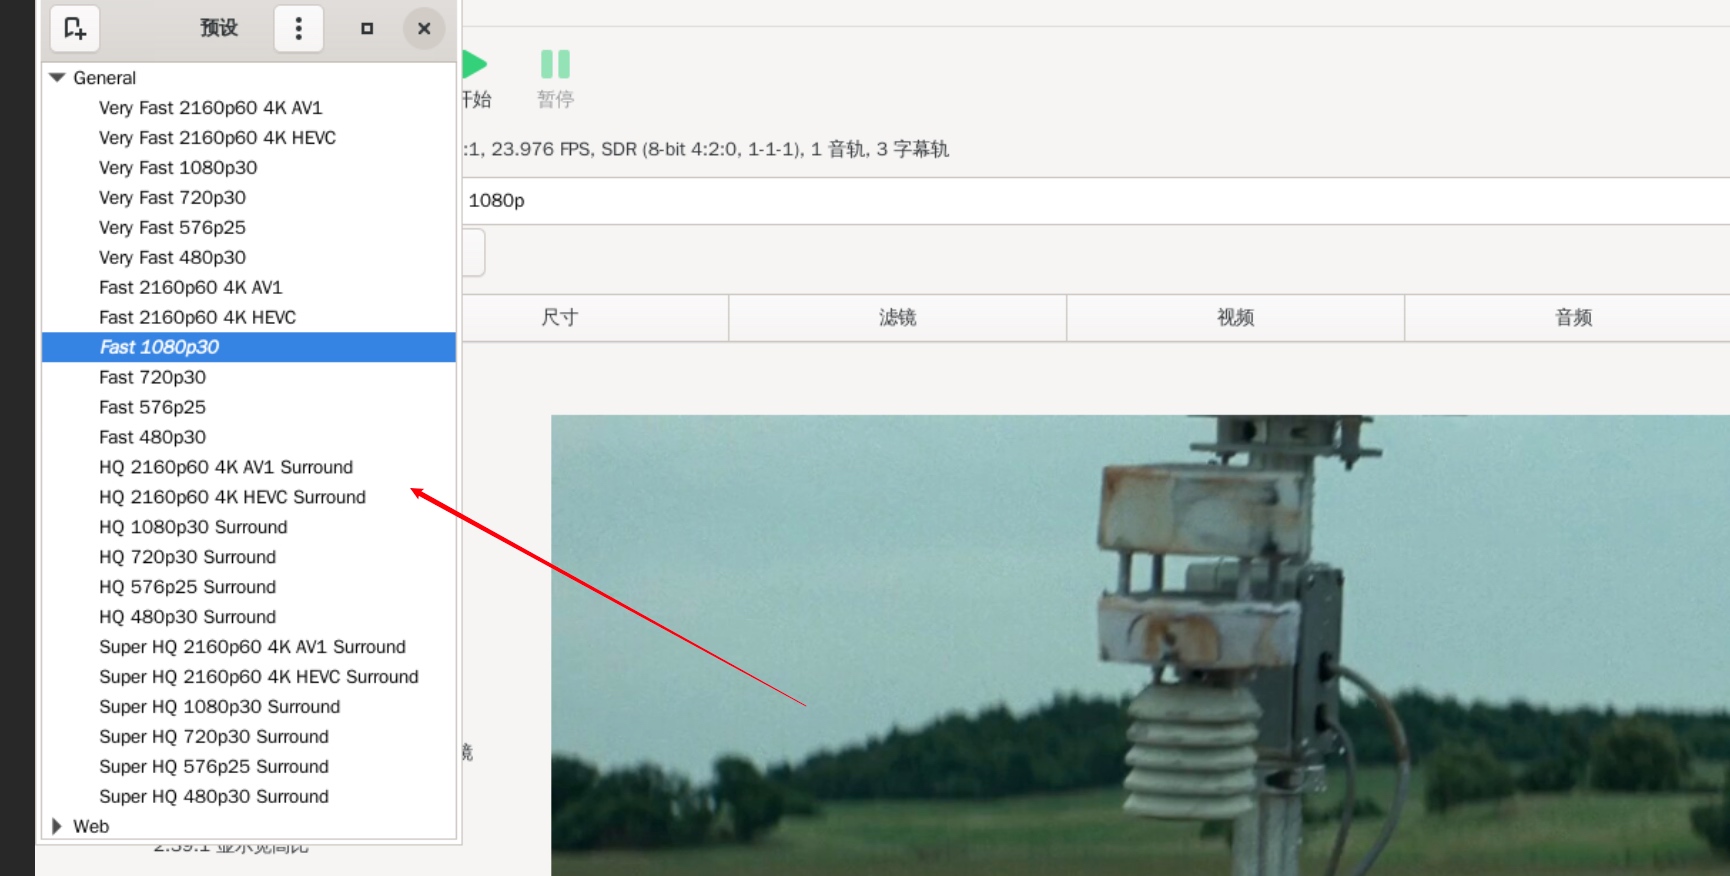Click the title field containing 1080p
This screenshot has width=1730, height=876.
[x=1095, y=201]
